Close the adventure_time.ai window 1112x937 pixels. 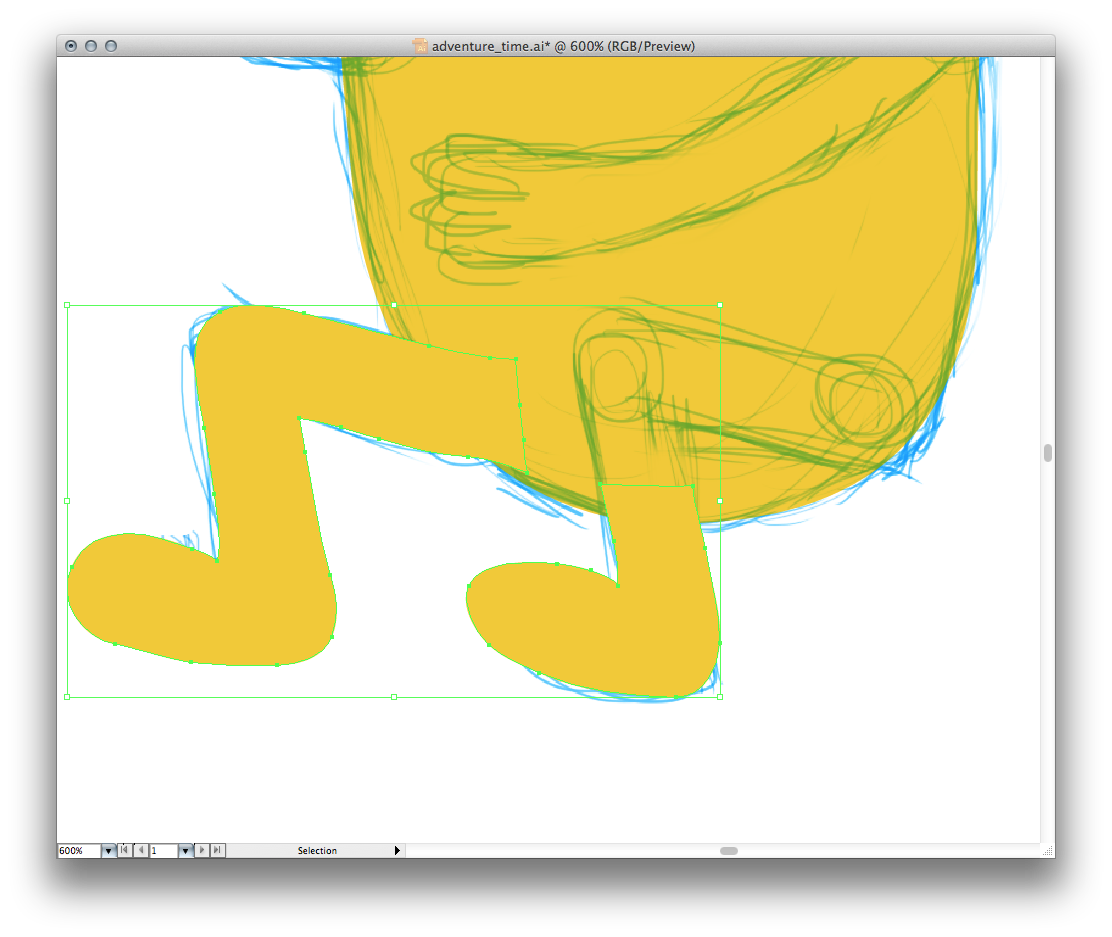point(71,46)
